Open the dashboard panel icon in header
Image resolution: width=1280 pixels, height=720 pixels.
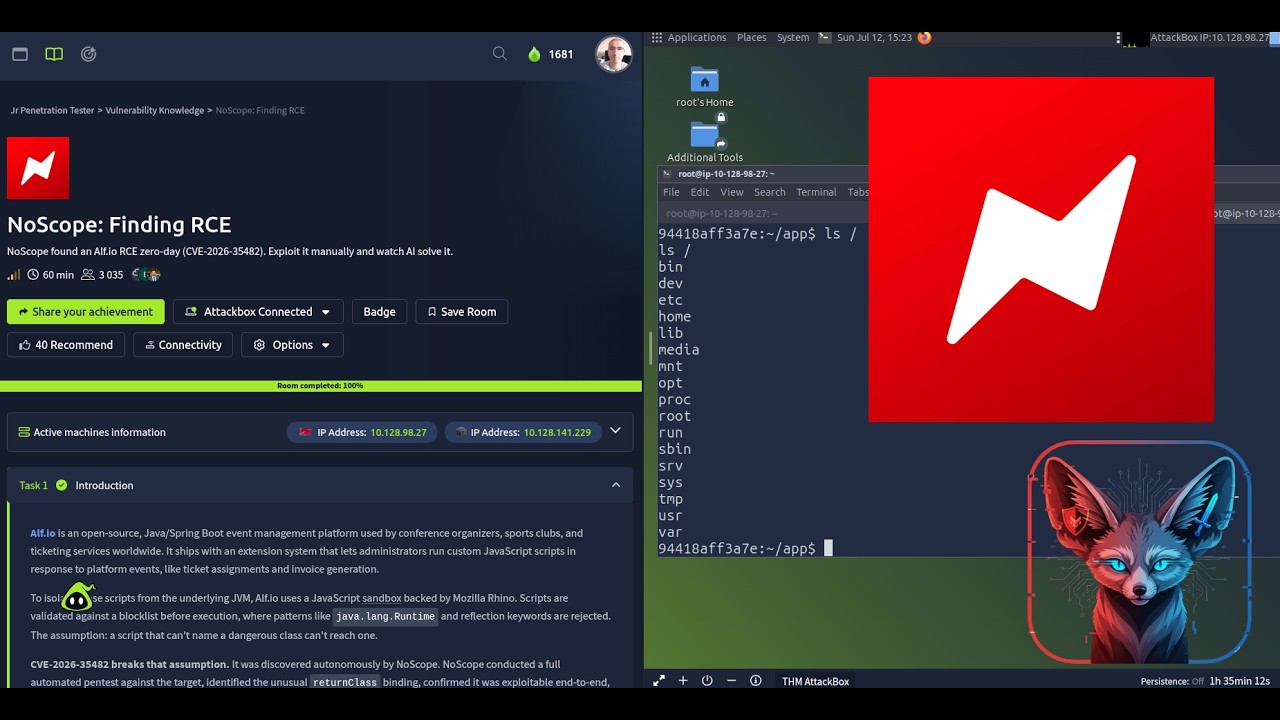click(20, 54)
